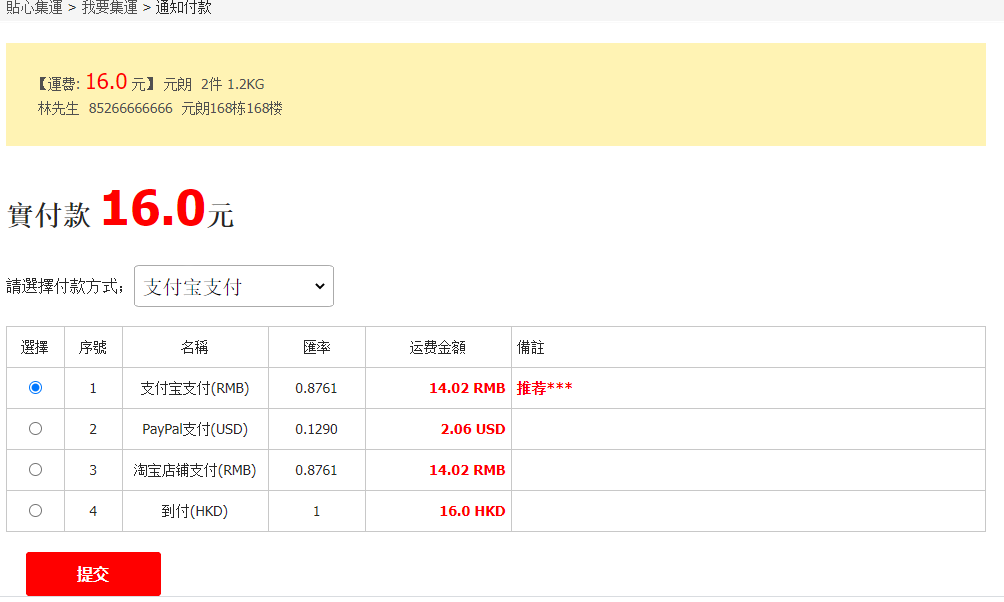
Task: Click the 16.0 HKD amount cell
Action: 472,511
